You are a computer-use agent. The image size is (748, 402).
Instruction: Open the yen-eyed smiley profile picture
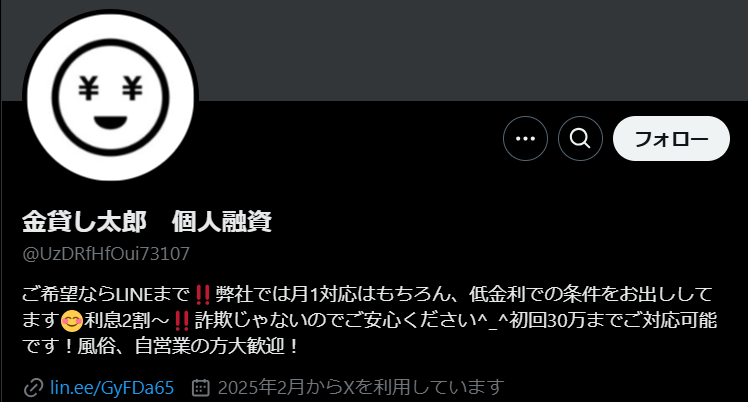click(111, 97)
